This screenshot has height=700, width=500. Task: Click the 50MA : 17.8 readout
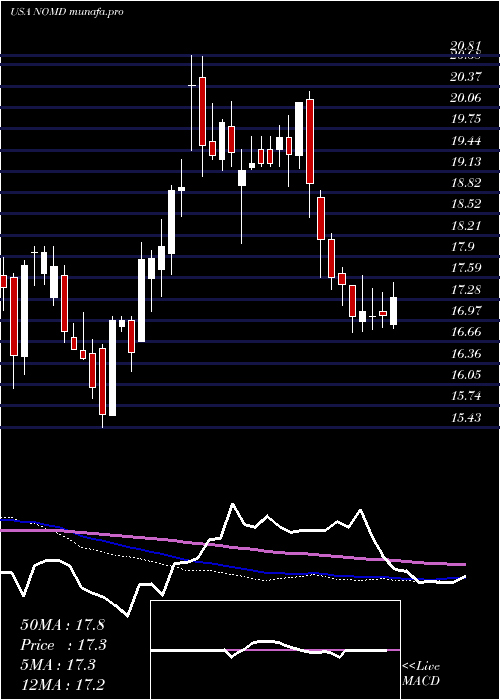pyautogui.click(x=62, y=625)
